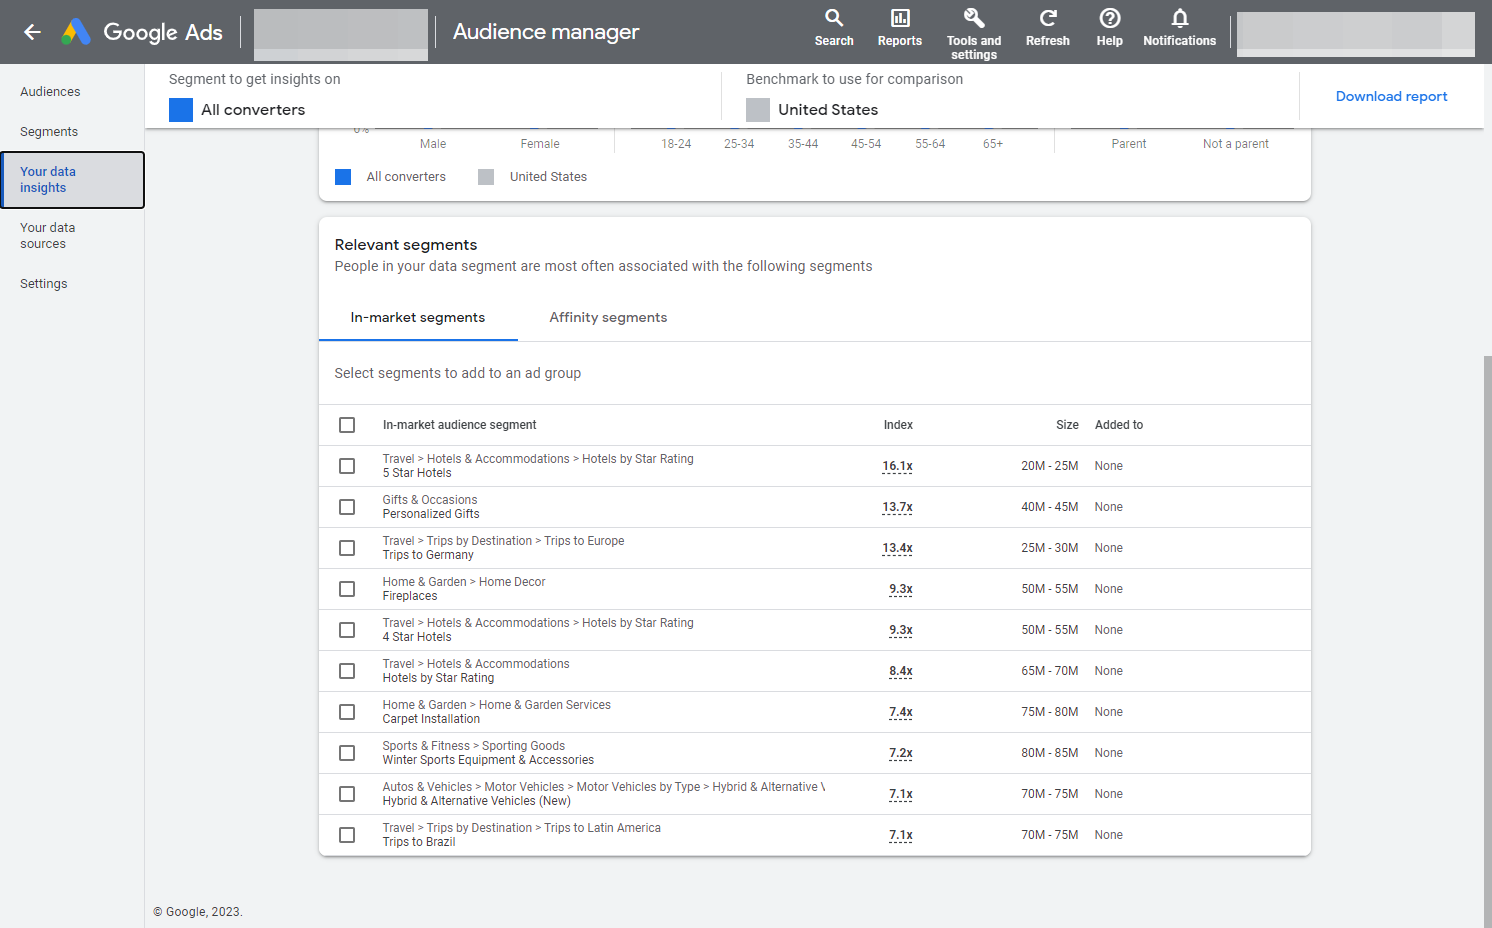Image resolution: width=1492 pixels, height=928 pixels.
Task: Click the 7.2x index value
Action: pyautogui.click(x=901, y=753)
